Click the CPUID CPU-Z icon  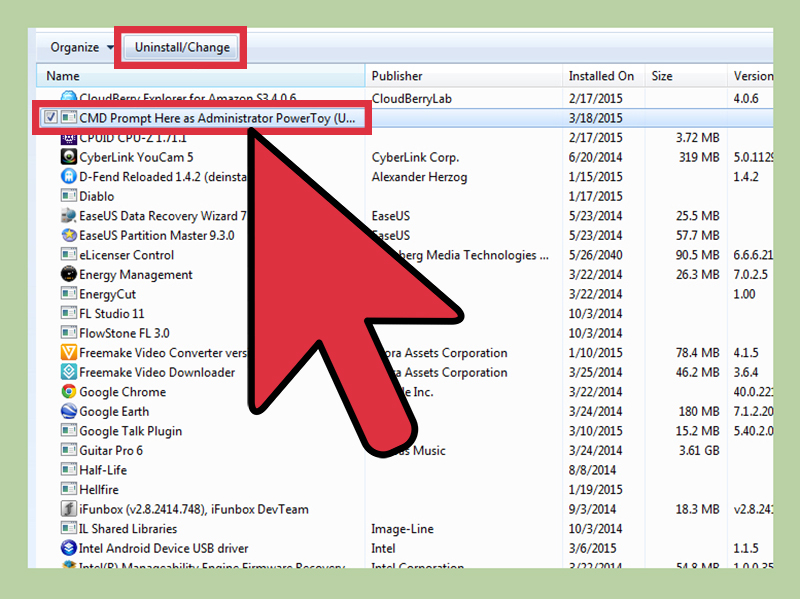[x=68, y=139]
